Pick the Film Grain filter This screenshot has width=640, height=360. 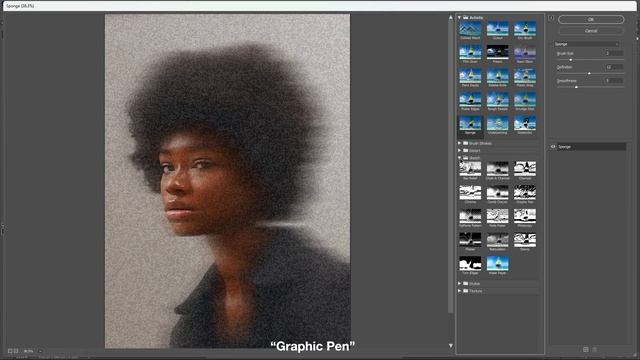point(470,53)
